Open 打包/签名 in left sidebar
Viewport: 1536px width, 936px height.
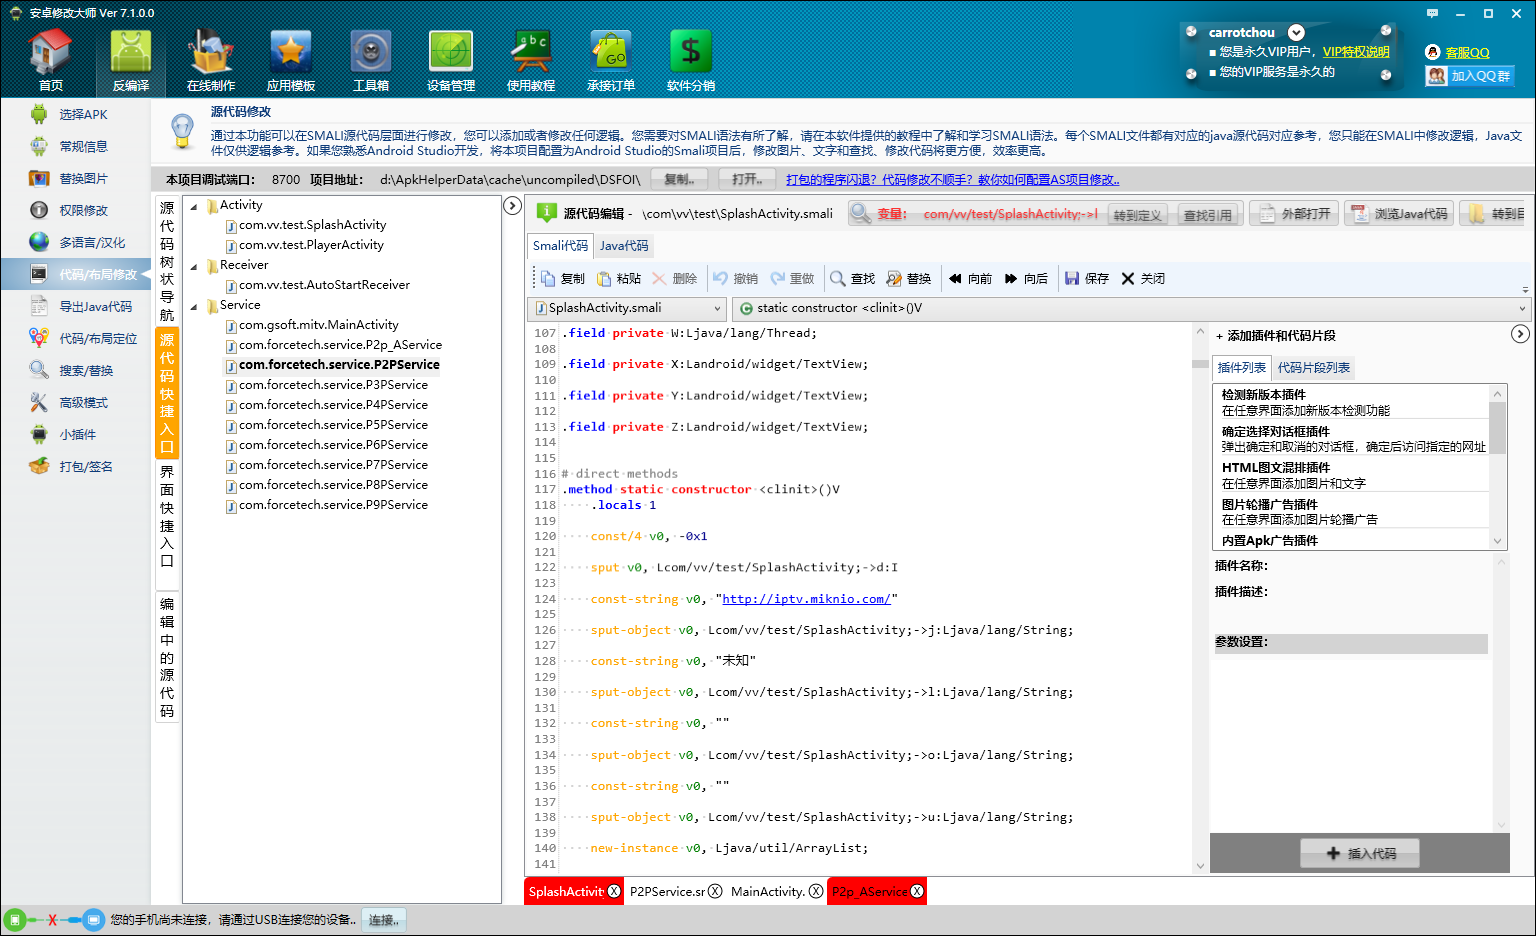85,467
